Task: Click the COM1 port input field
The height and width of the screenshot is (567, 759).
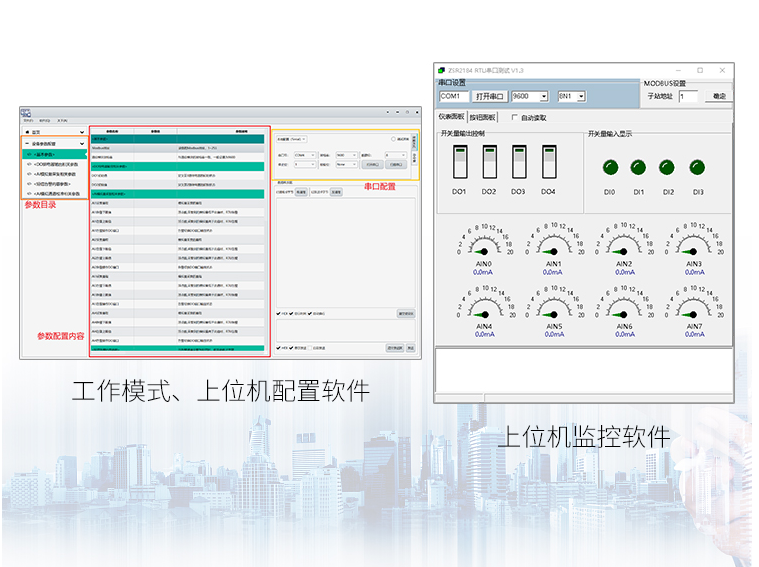Action: click(x=454, y=96)
